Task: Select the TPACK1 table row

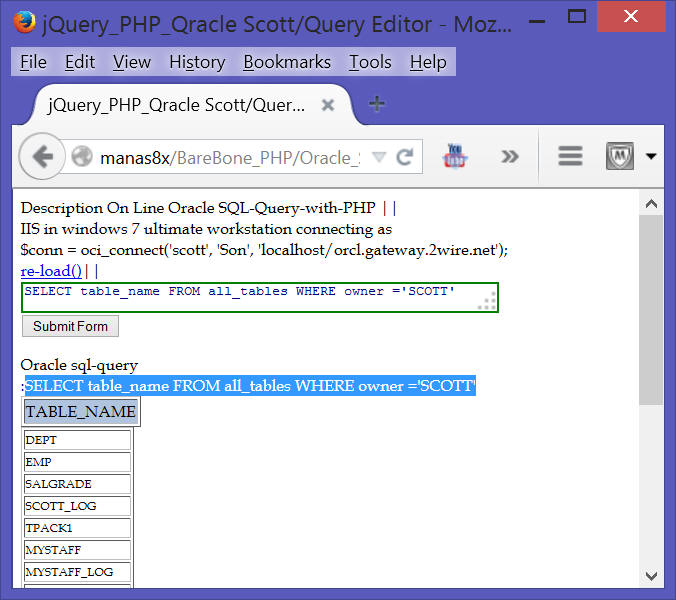Action: (x=78, y=528)
